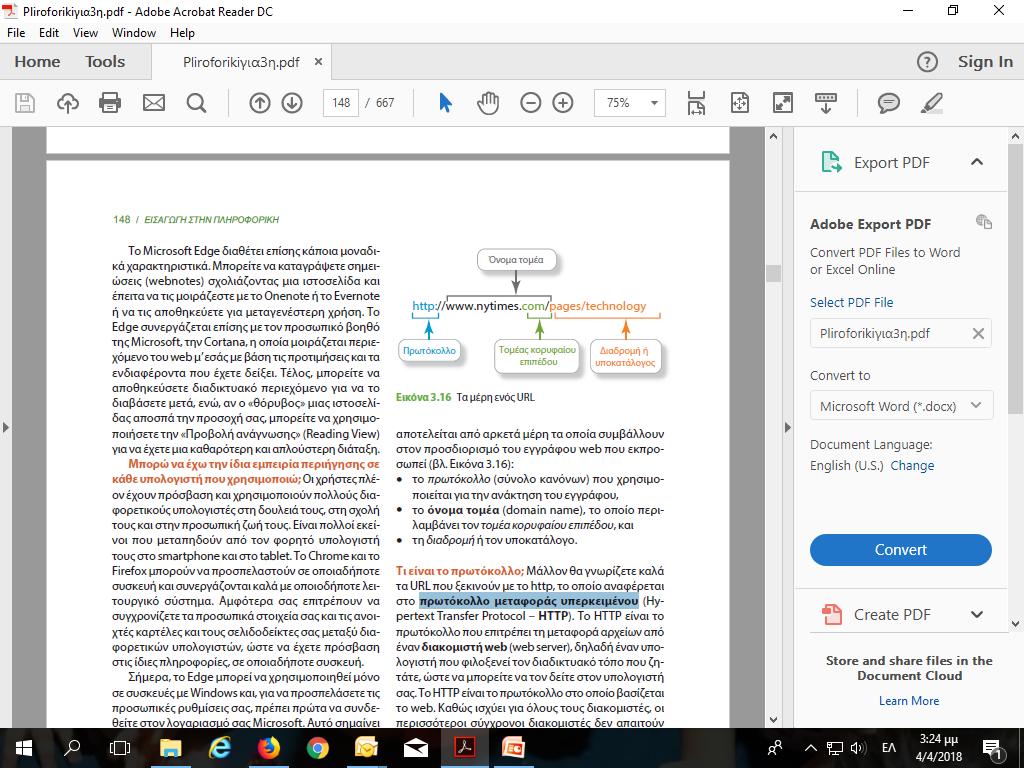Change the document language link
Screen dimensions: 1024x768
coord(912,466)
